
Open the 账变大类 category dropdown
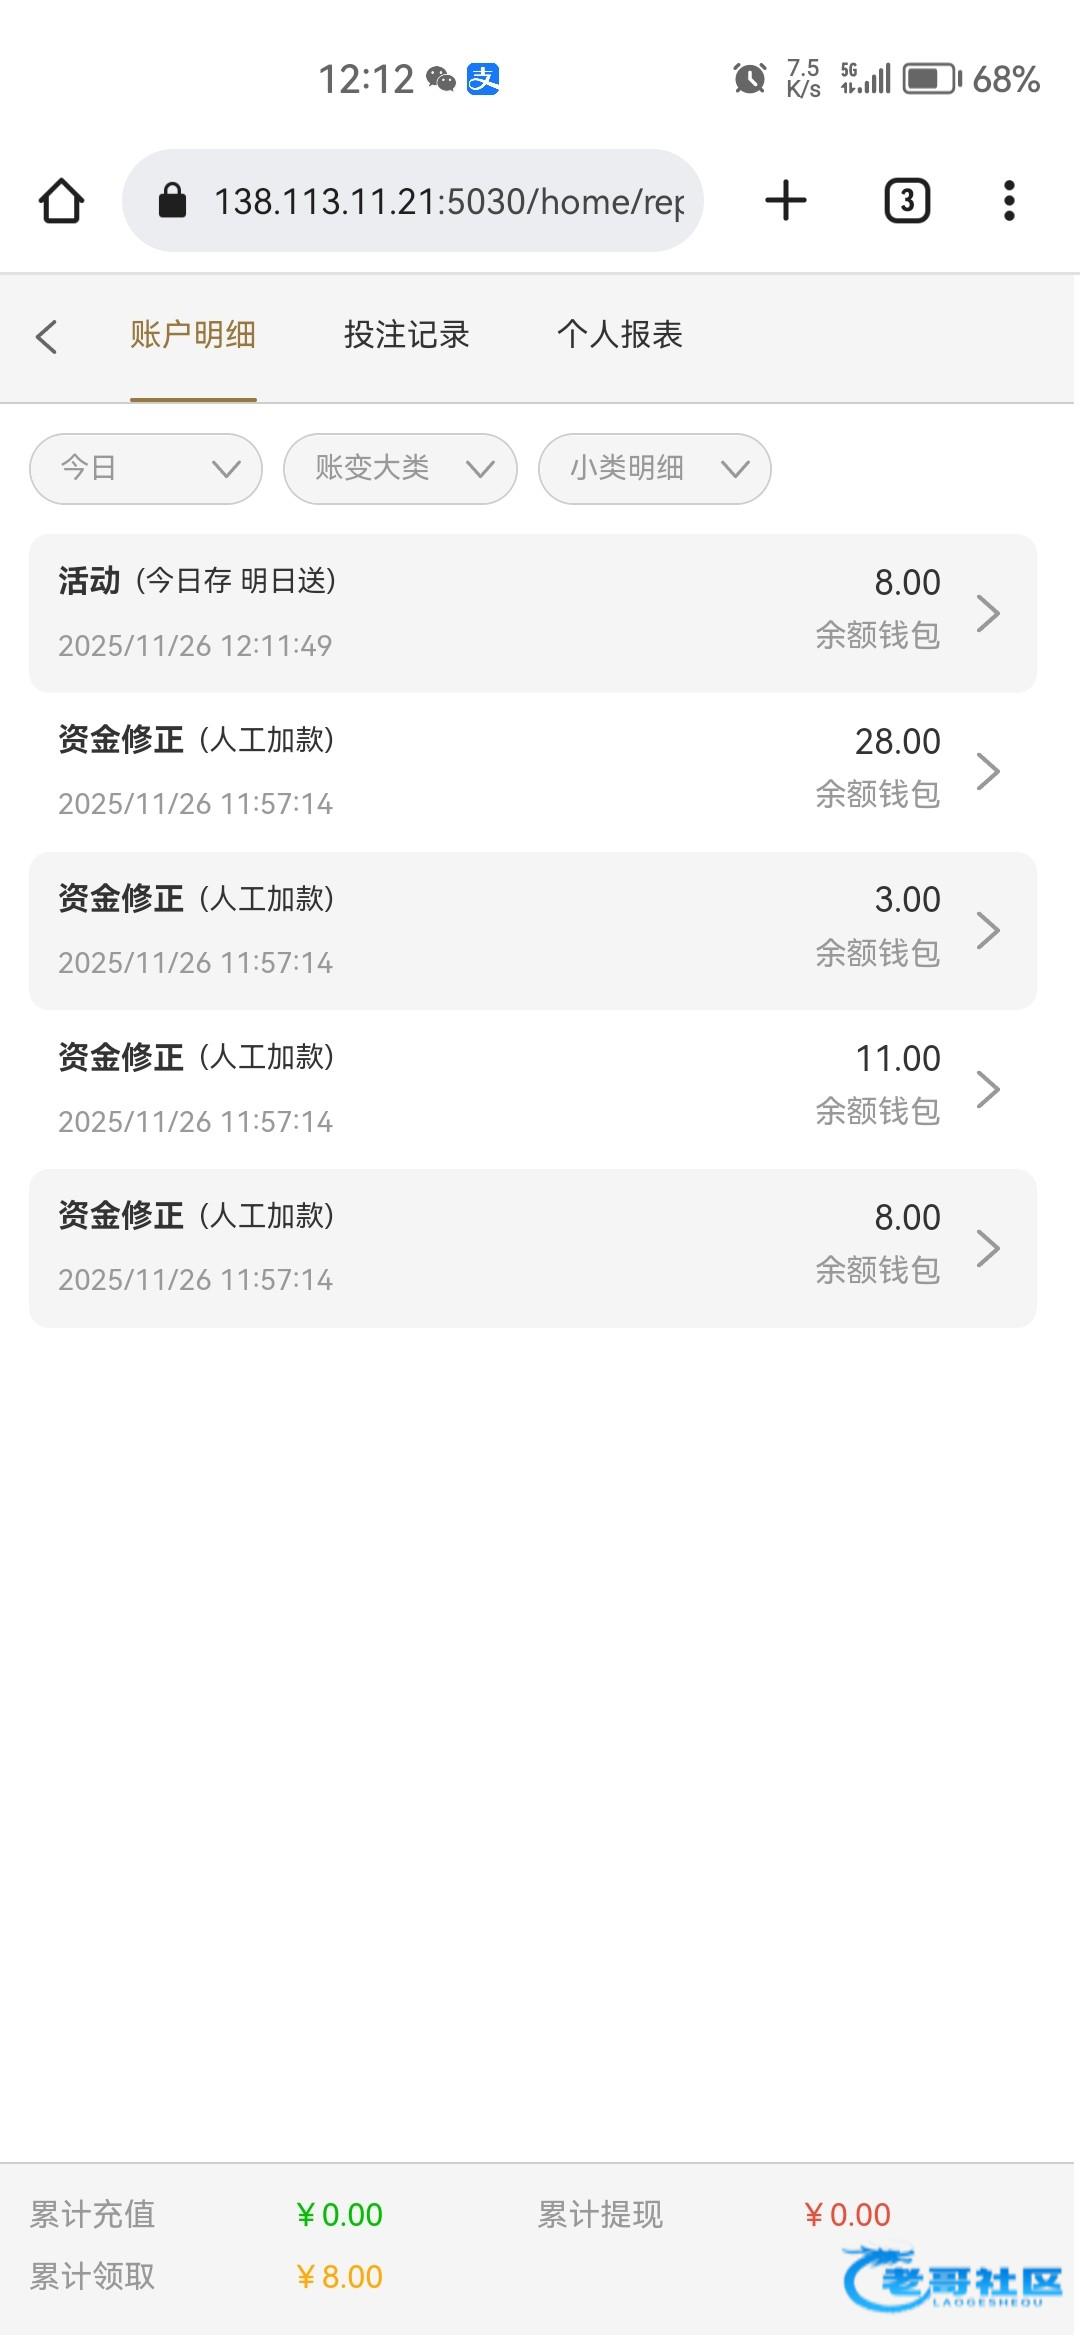pyautogui.click(x=400, y=469)
